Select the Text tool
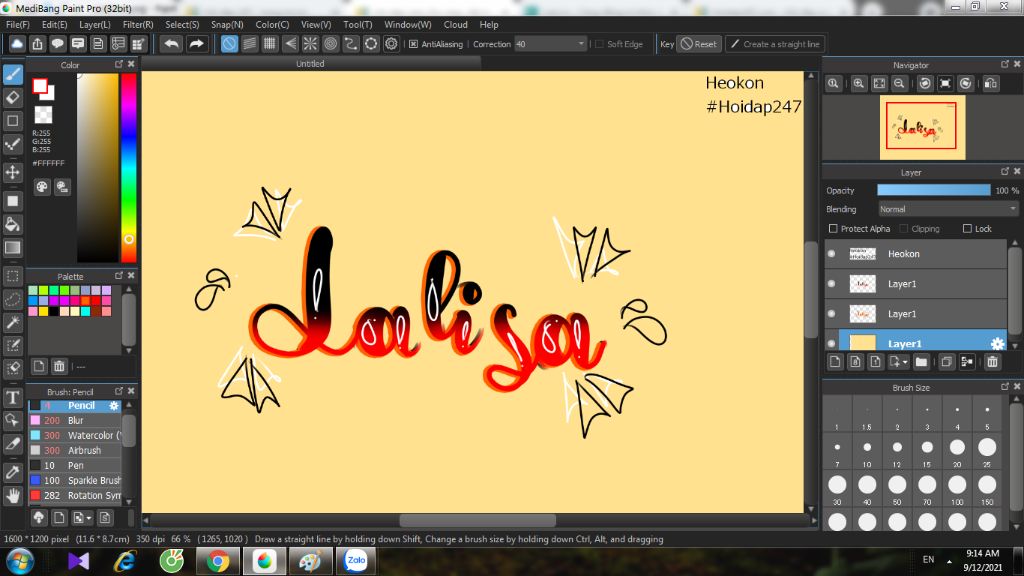 (x=12, y=398)
